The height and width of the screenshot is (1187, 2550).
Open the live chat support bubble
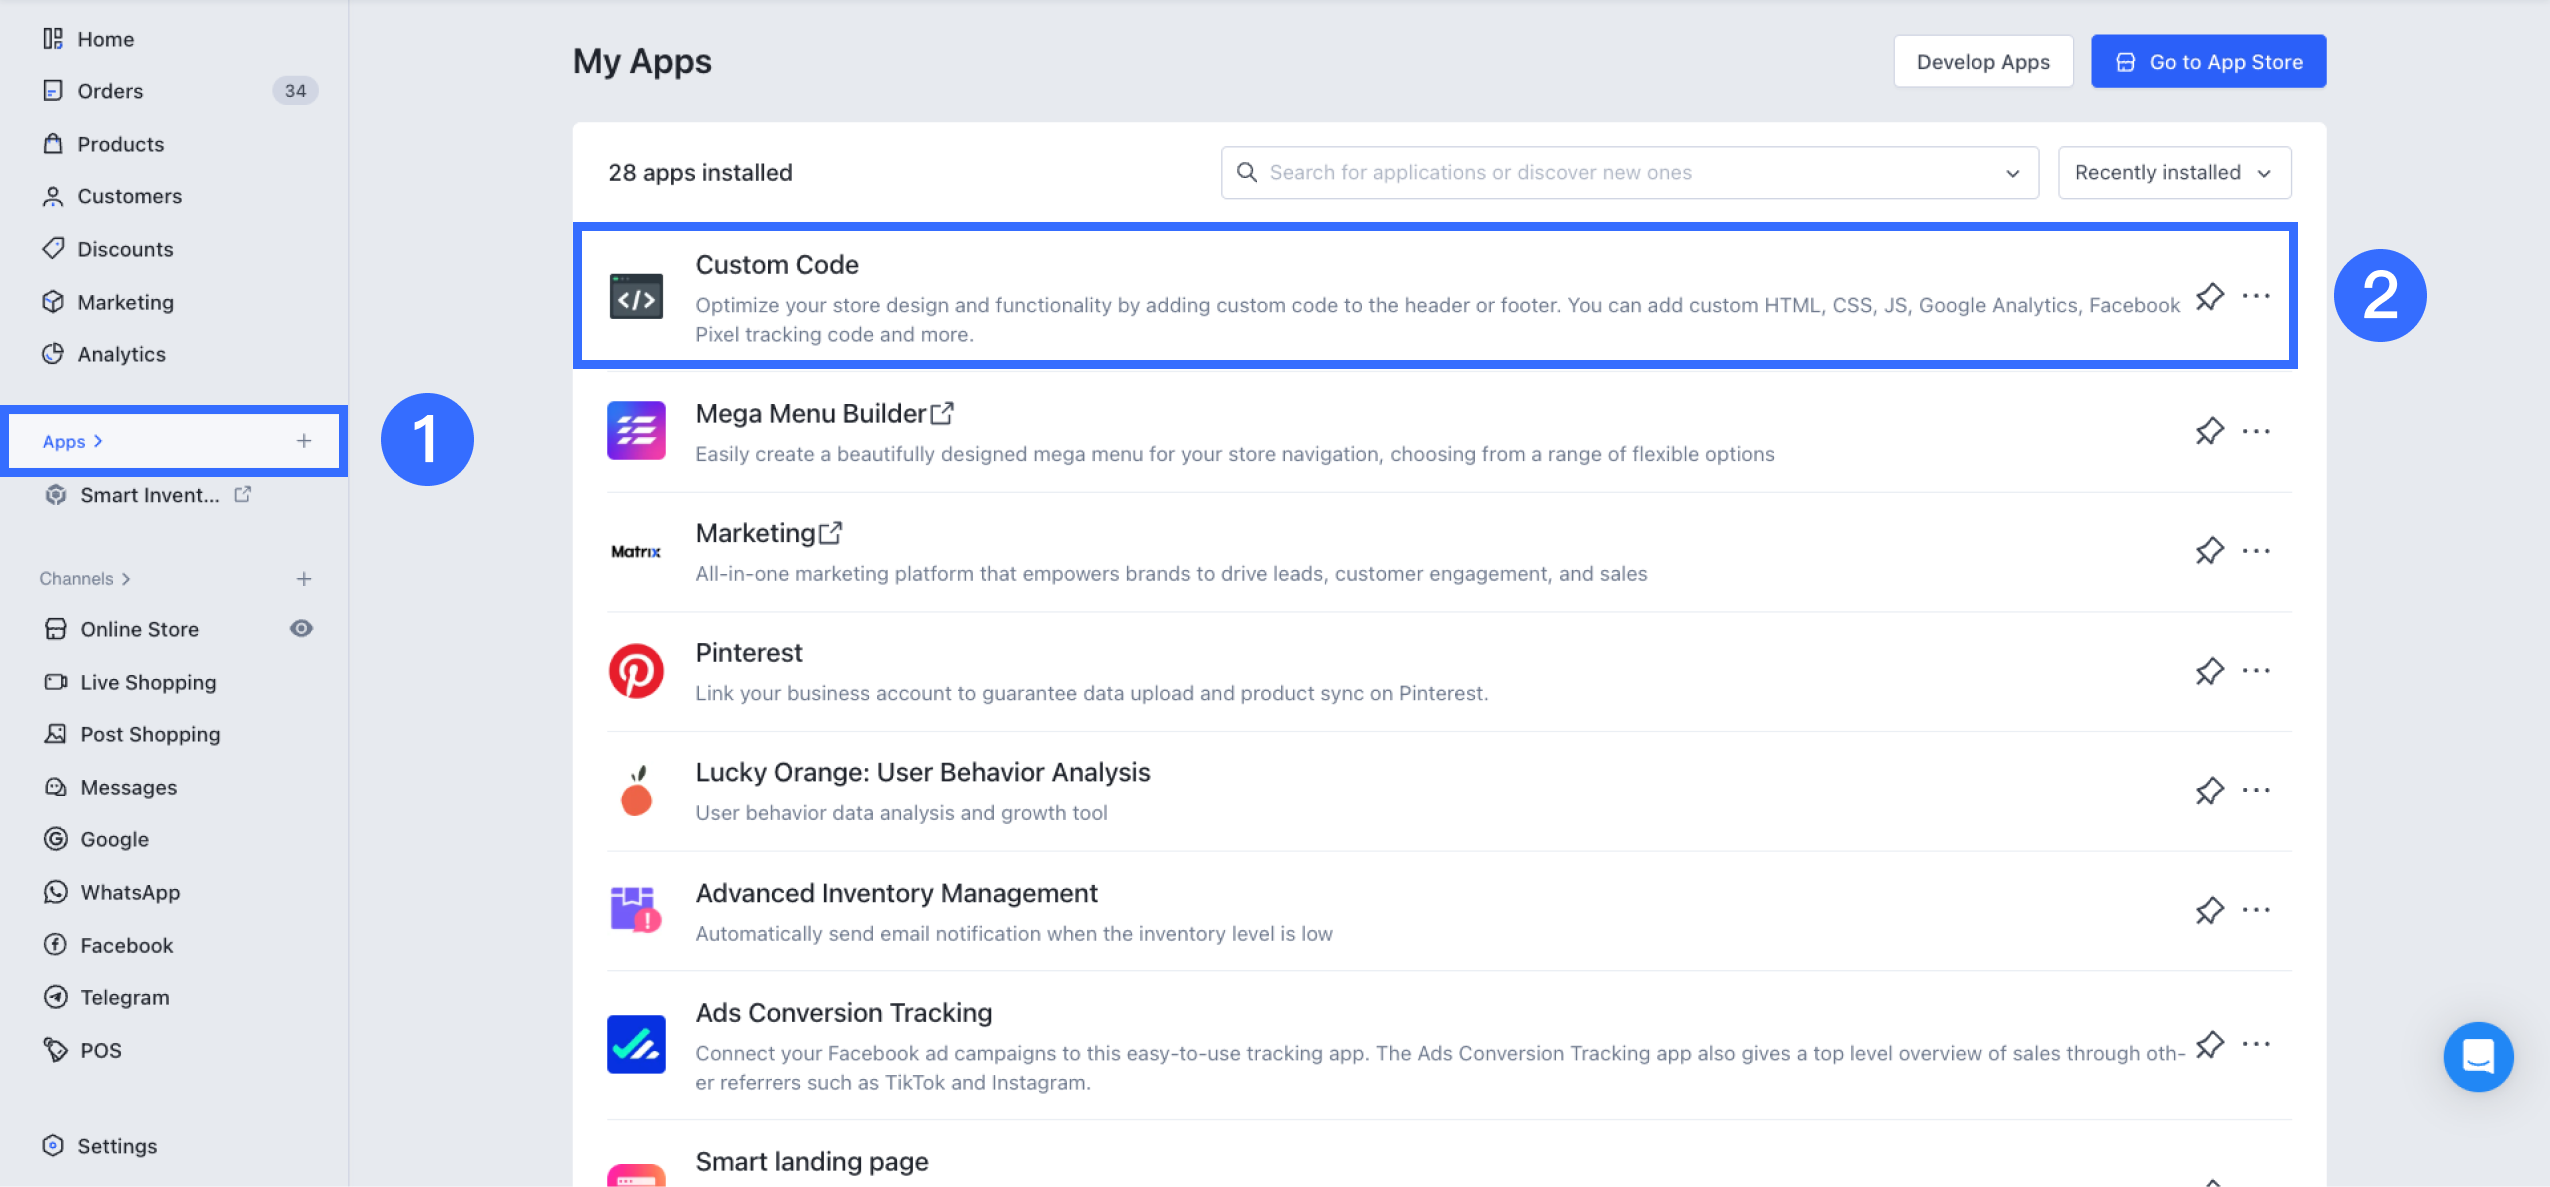(2478, 1056)
